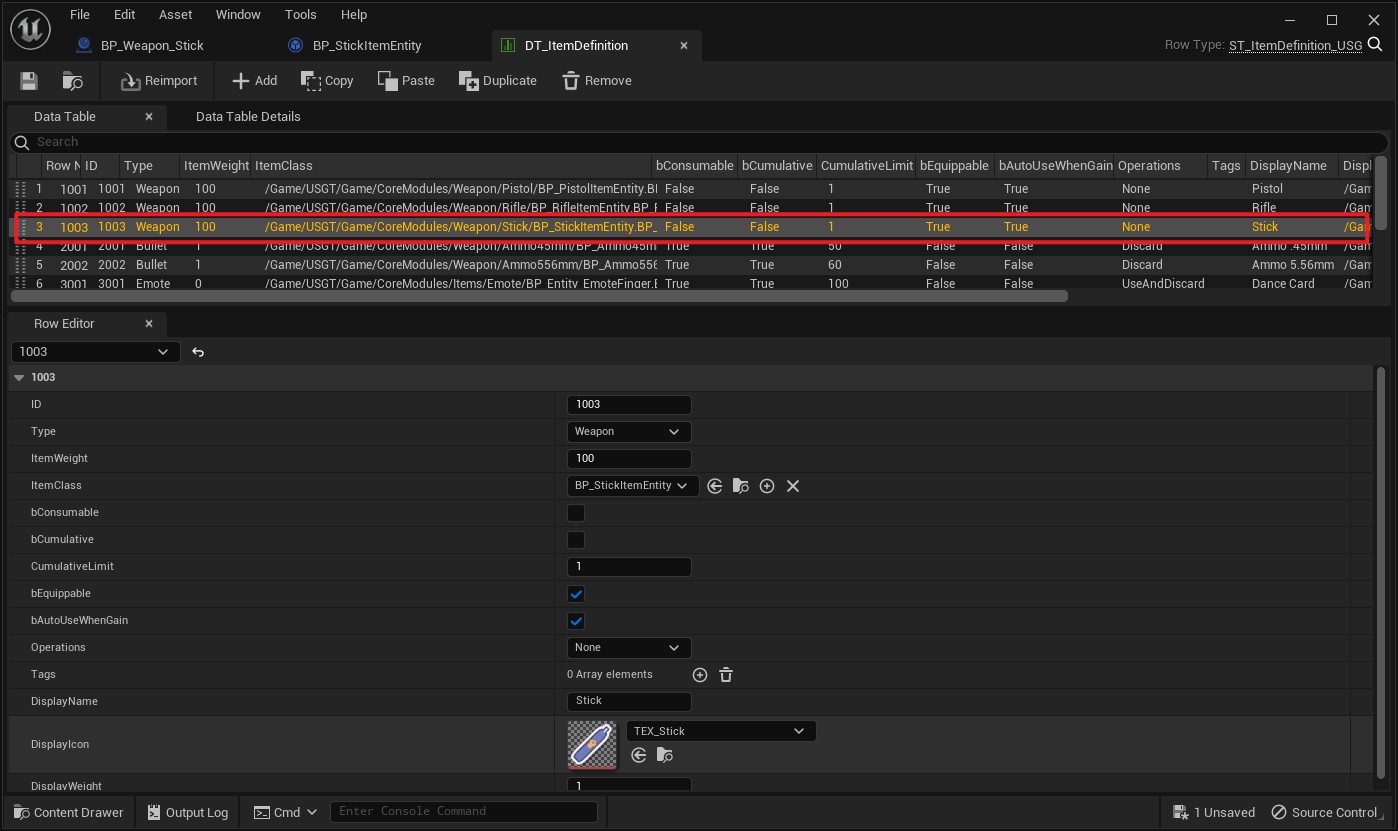Open the Content Drawer
1398x831 pixels.
click(69, 812)
